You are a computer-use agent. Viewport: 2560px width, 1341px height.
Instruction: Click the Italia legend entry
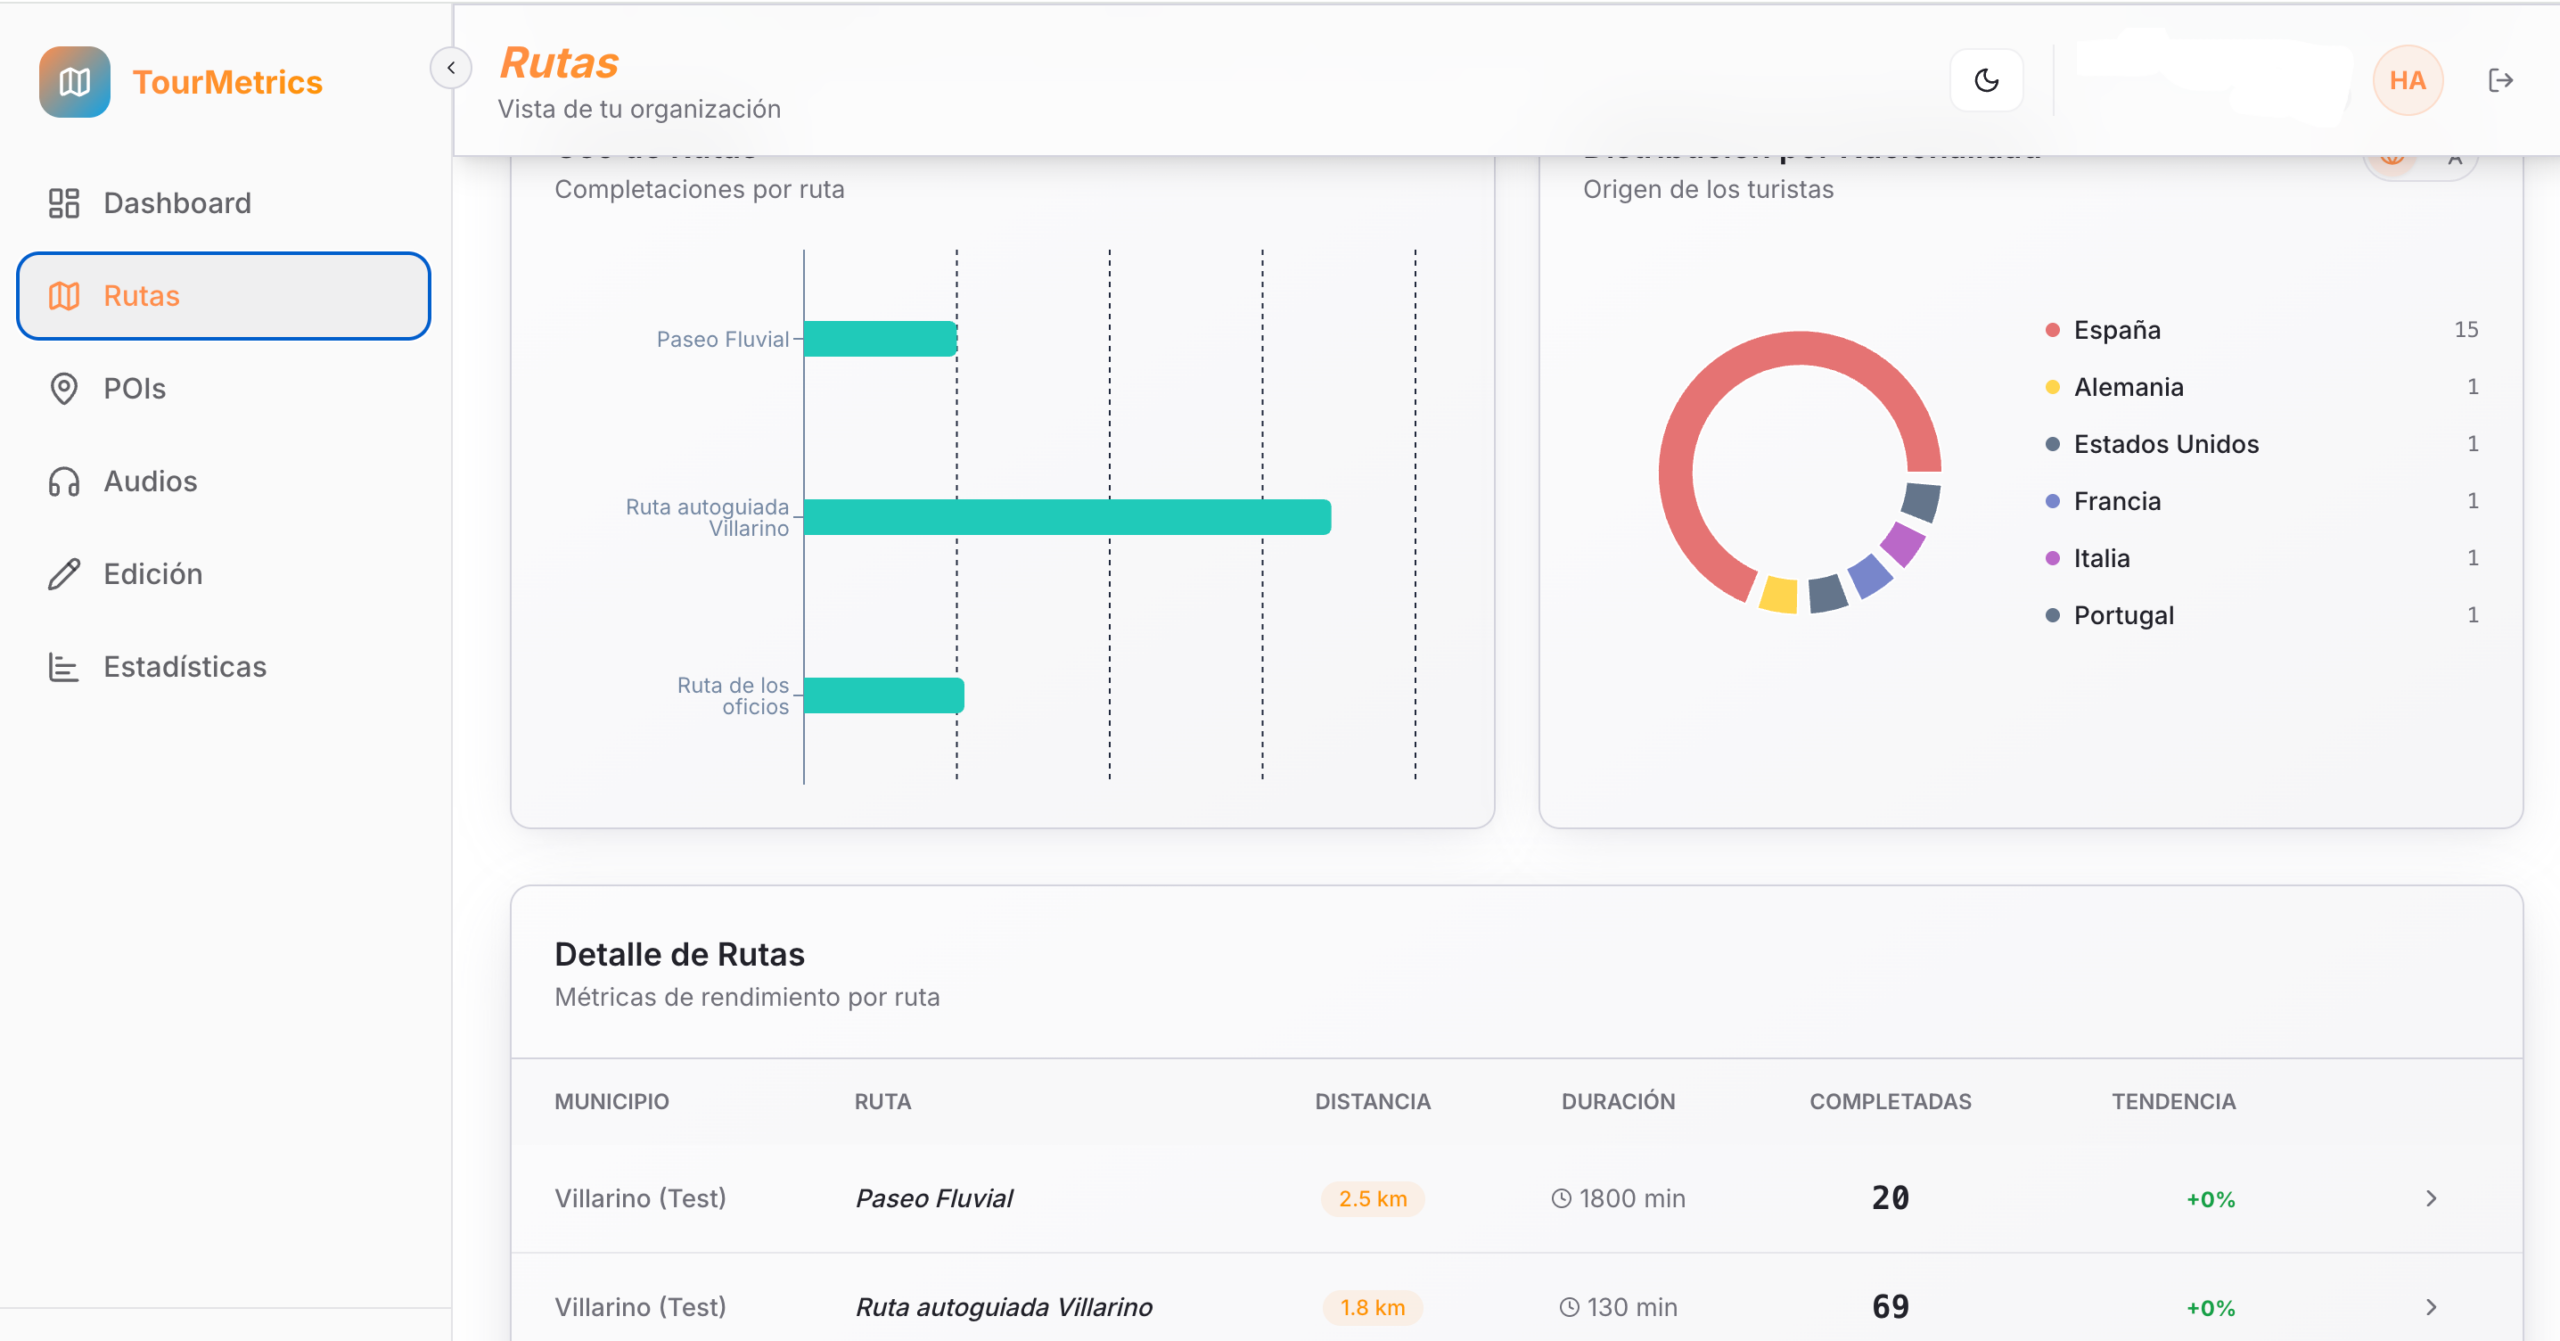pyautogui.click(x=2262, y=558)
